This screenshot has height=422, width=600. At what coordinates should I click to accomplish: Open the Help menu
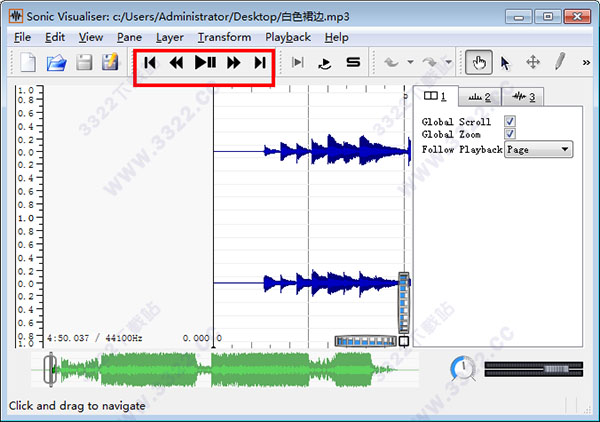[x=336, y=37]
